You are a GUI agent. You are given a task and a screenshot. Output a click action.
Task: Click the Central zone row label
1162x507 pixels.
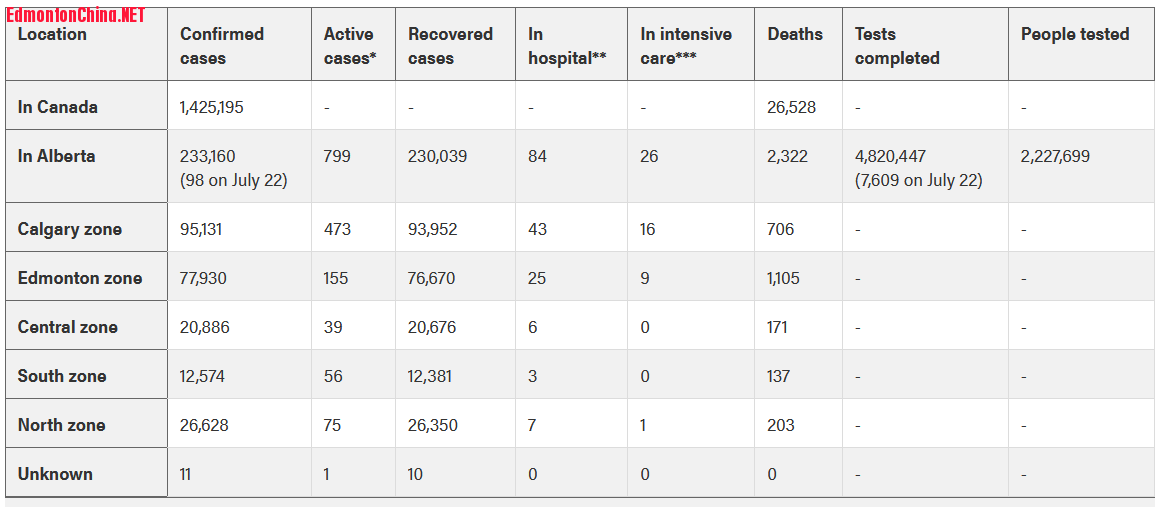point(68,327)
